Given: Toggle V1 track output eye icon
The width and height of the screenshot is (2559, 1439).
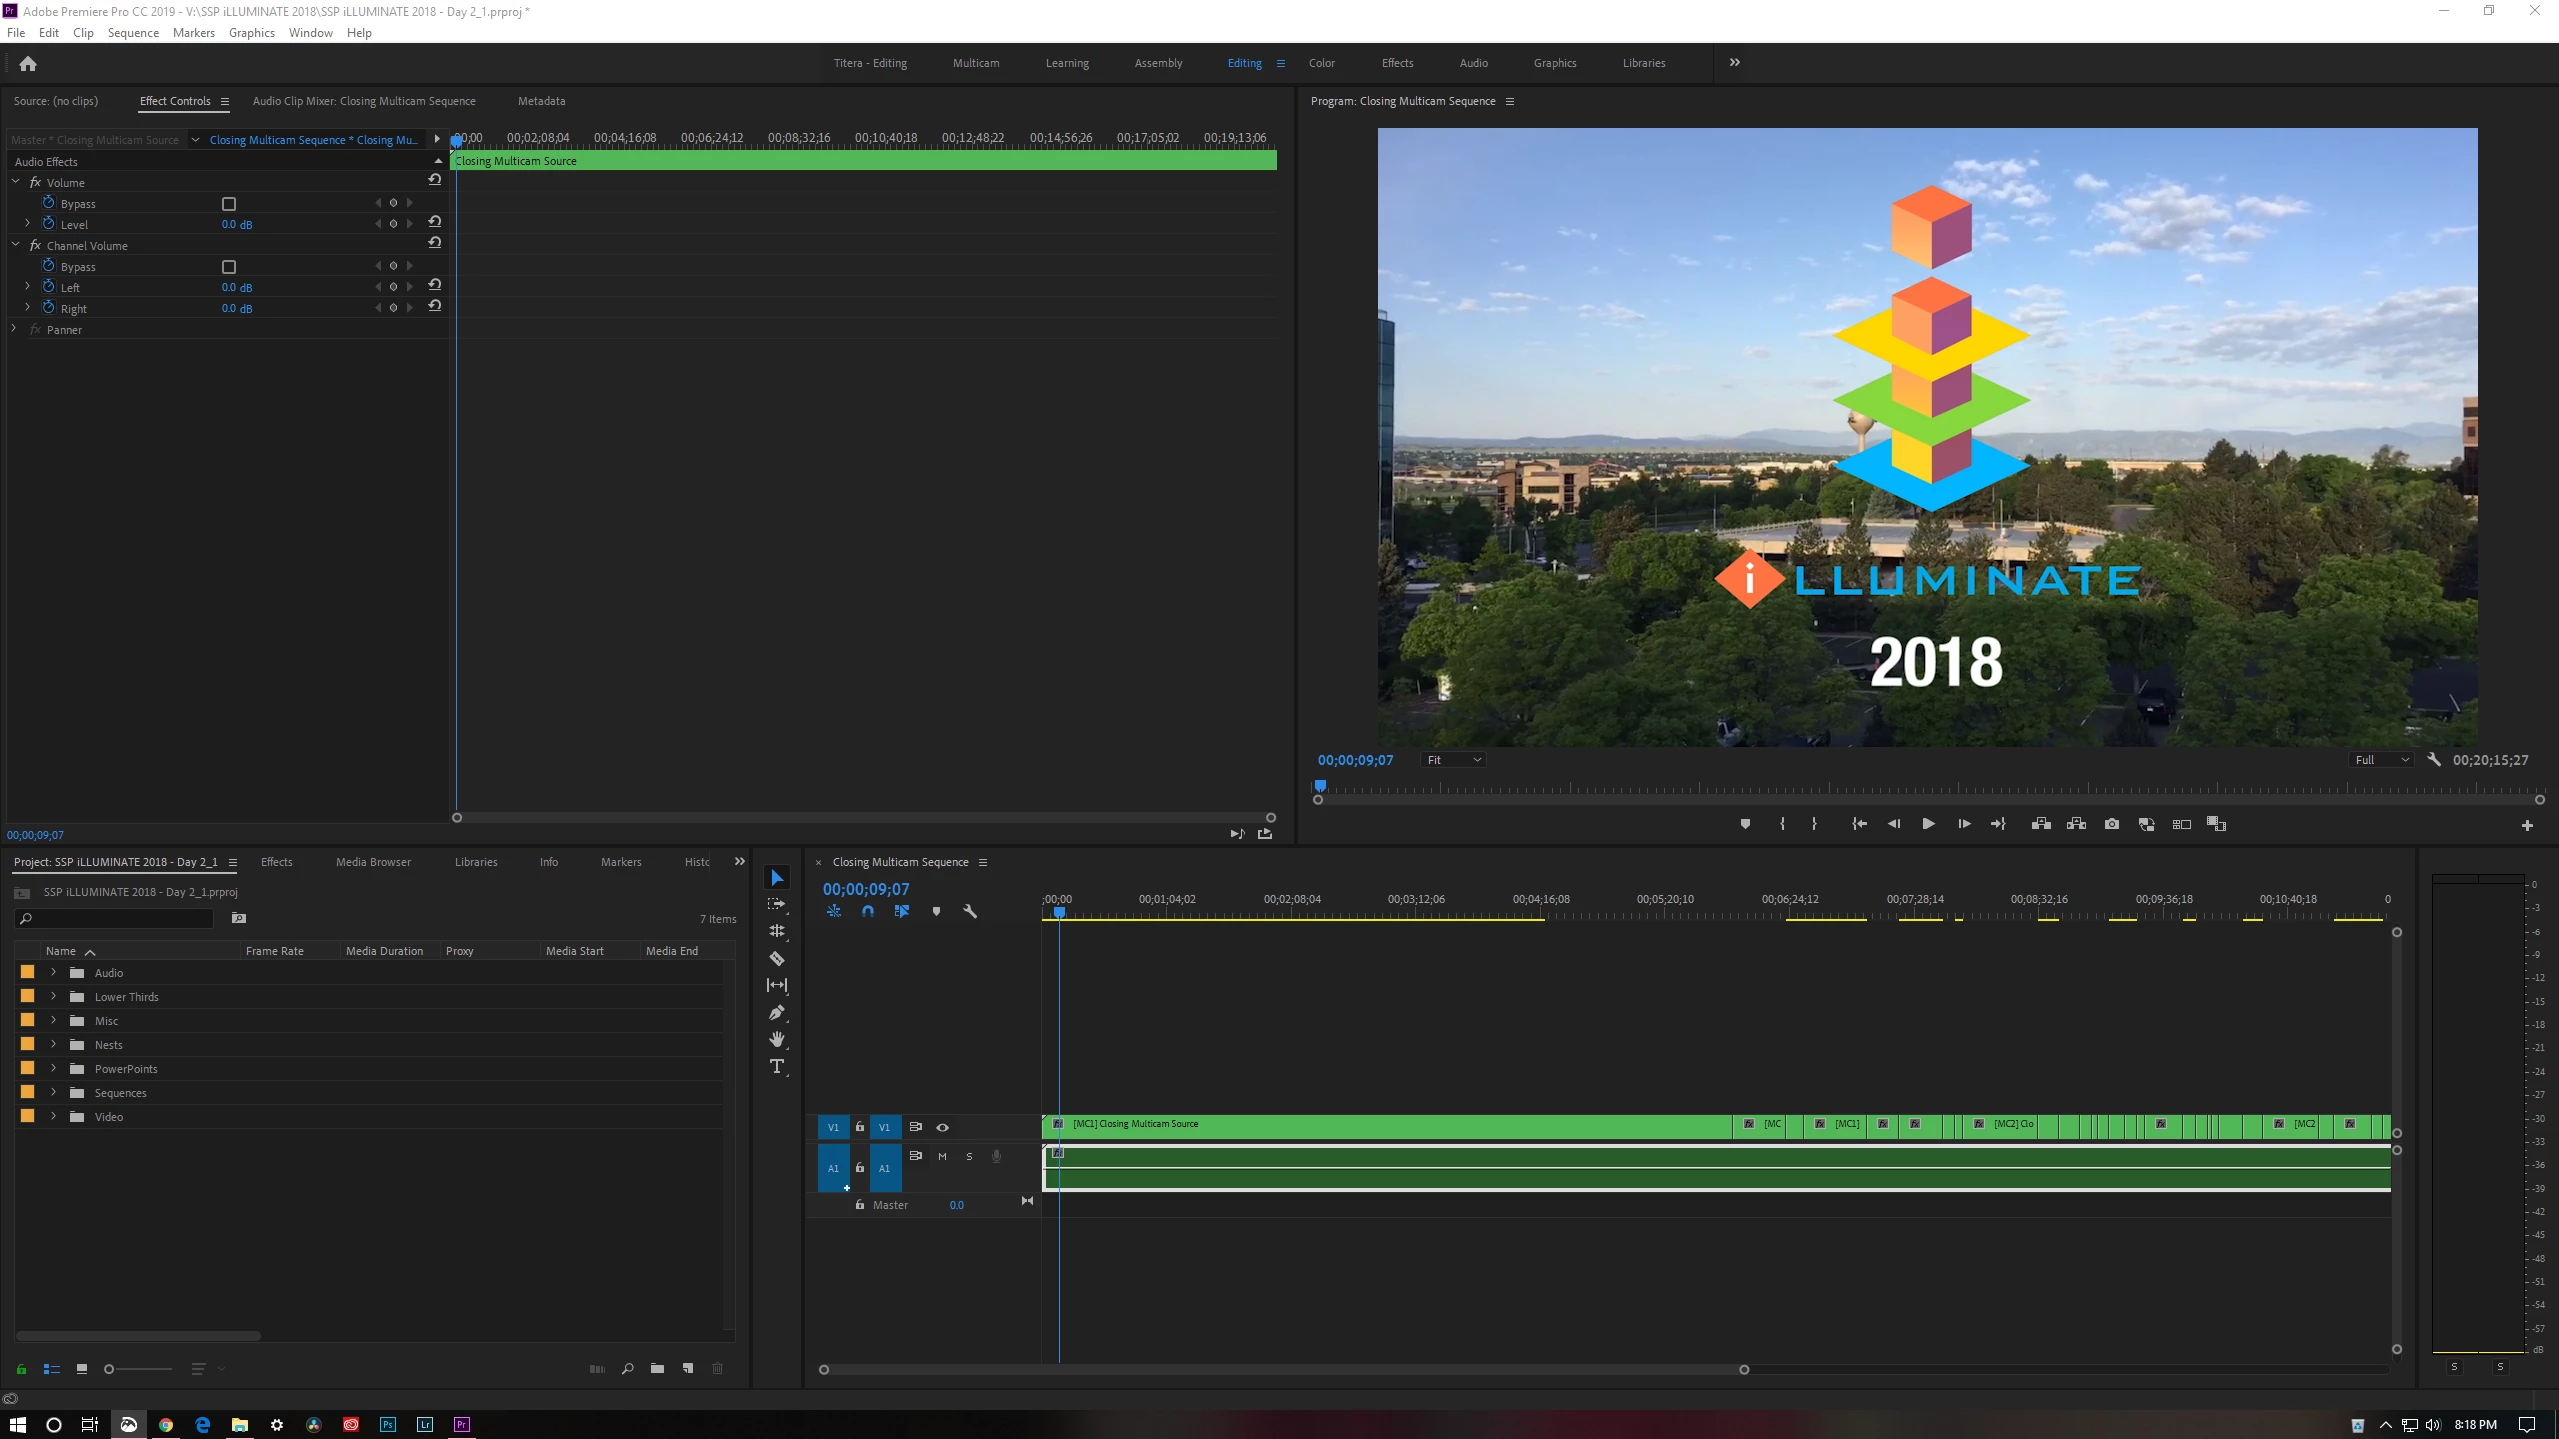Looking at the screenshot, I should [x=942, y=1127].
